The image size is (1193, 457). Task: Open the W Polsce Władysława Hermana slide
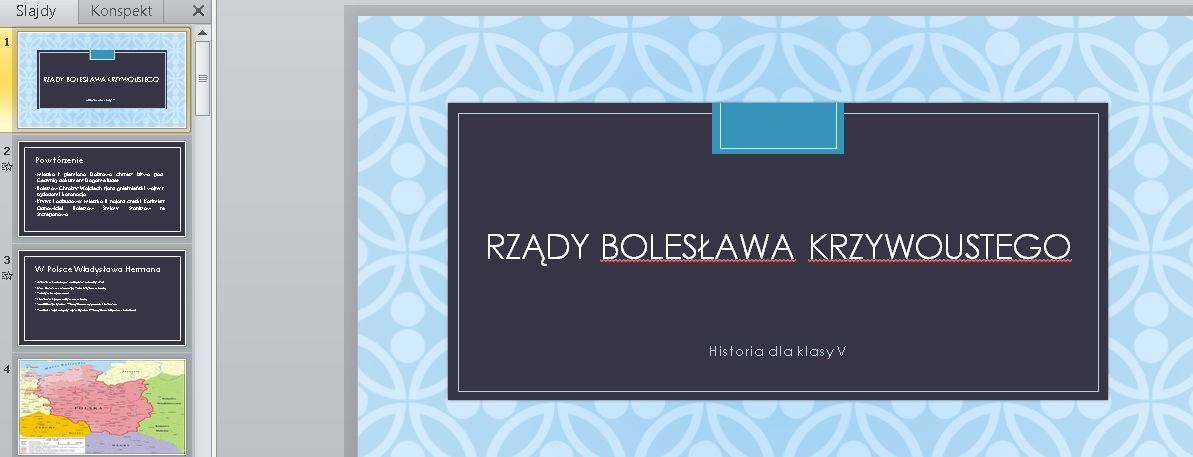pos(103,298)
